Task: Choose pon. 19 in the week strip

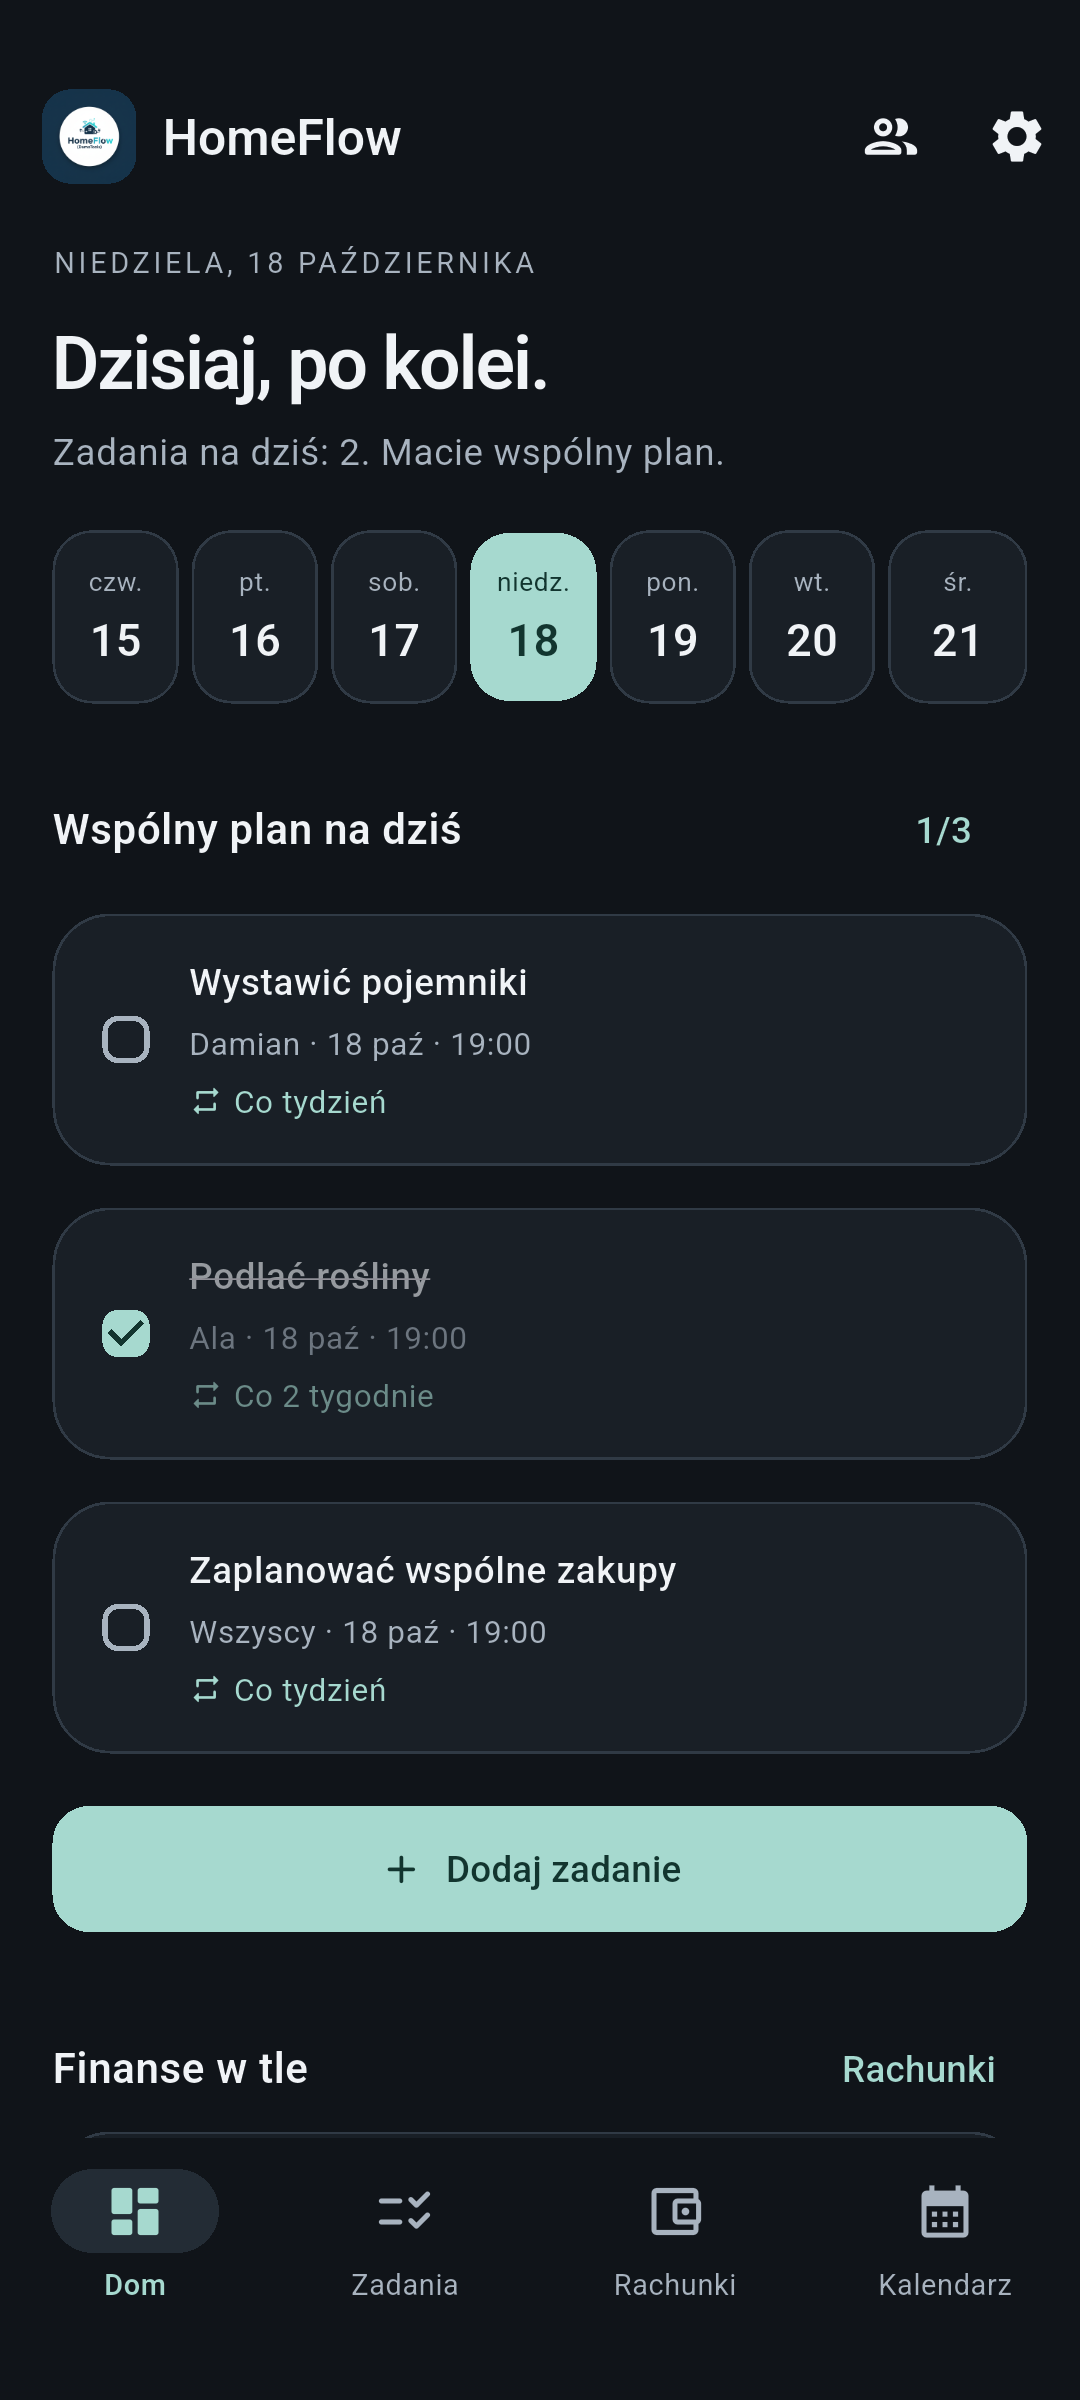Action: point(673,617)
